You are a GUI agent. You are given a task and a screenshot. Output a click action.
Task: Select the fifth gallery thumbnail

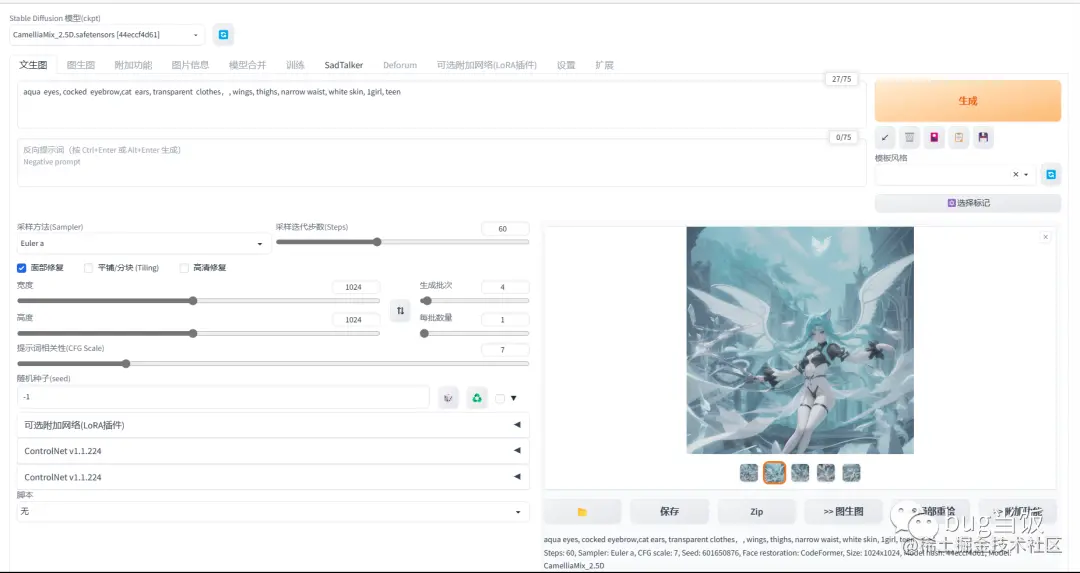(851, 472)
